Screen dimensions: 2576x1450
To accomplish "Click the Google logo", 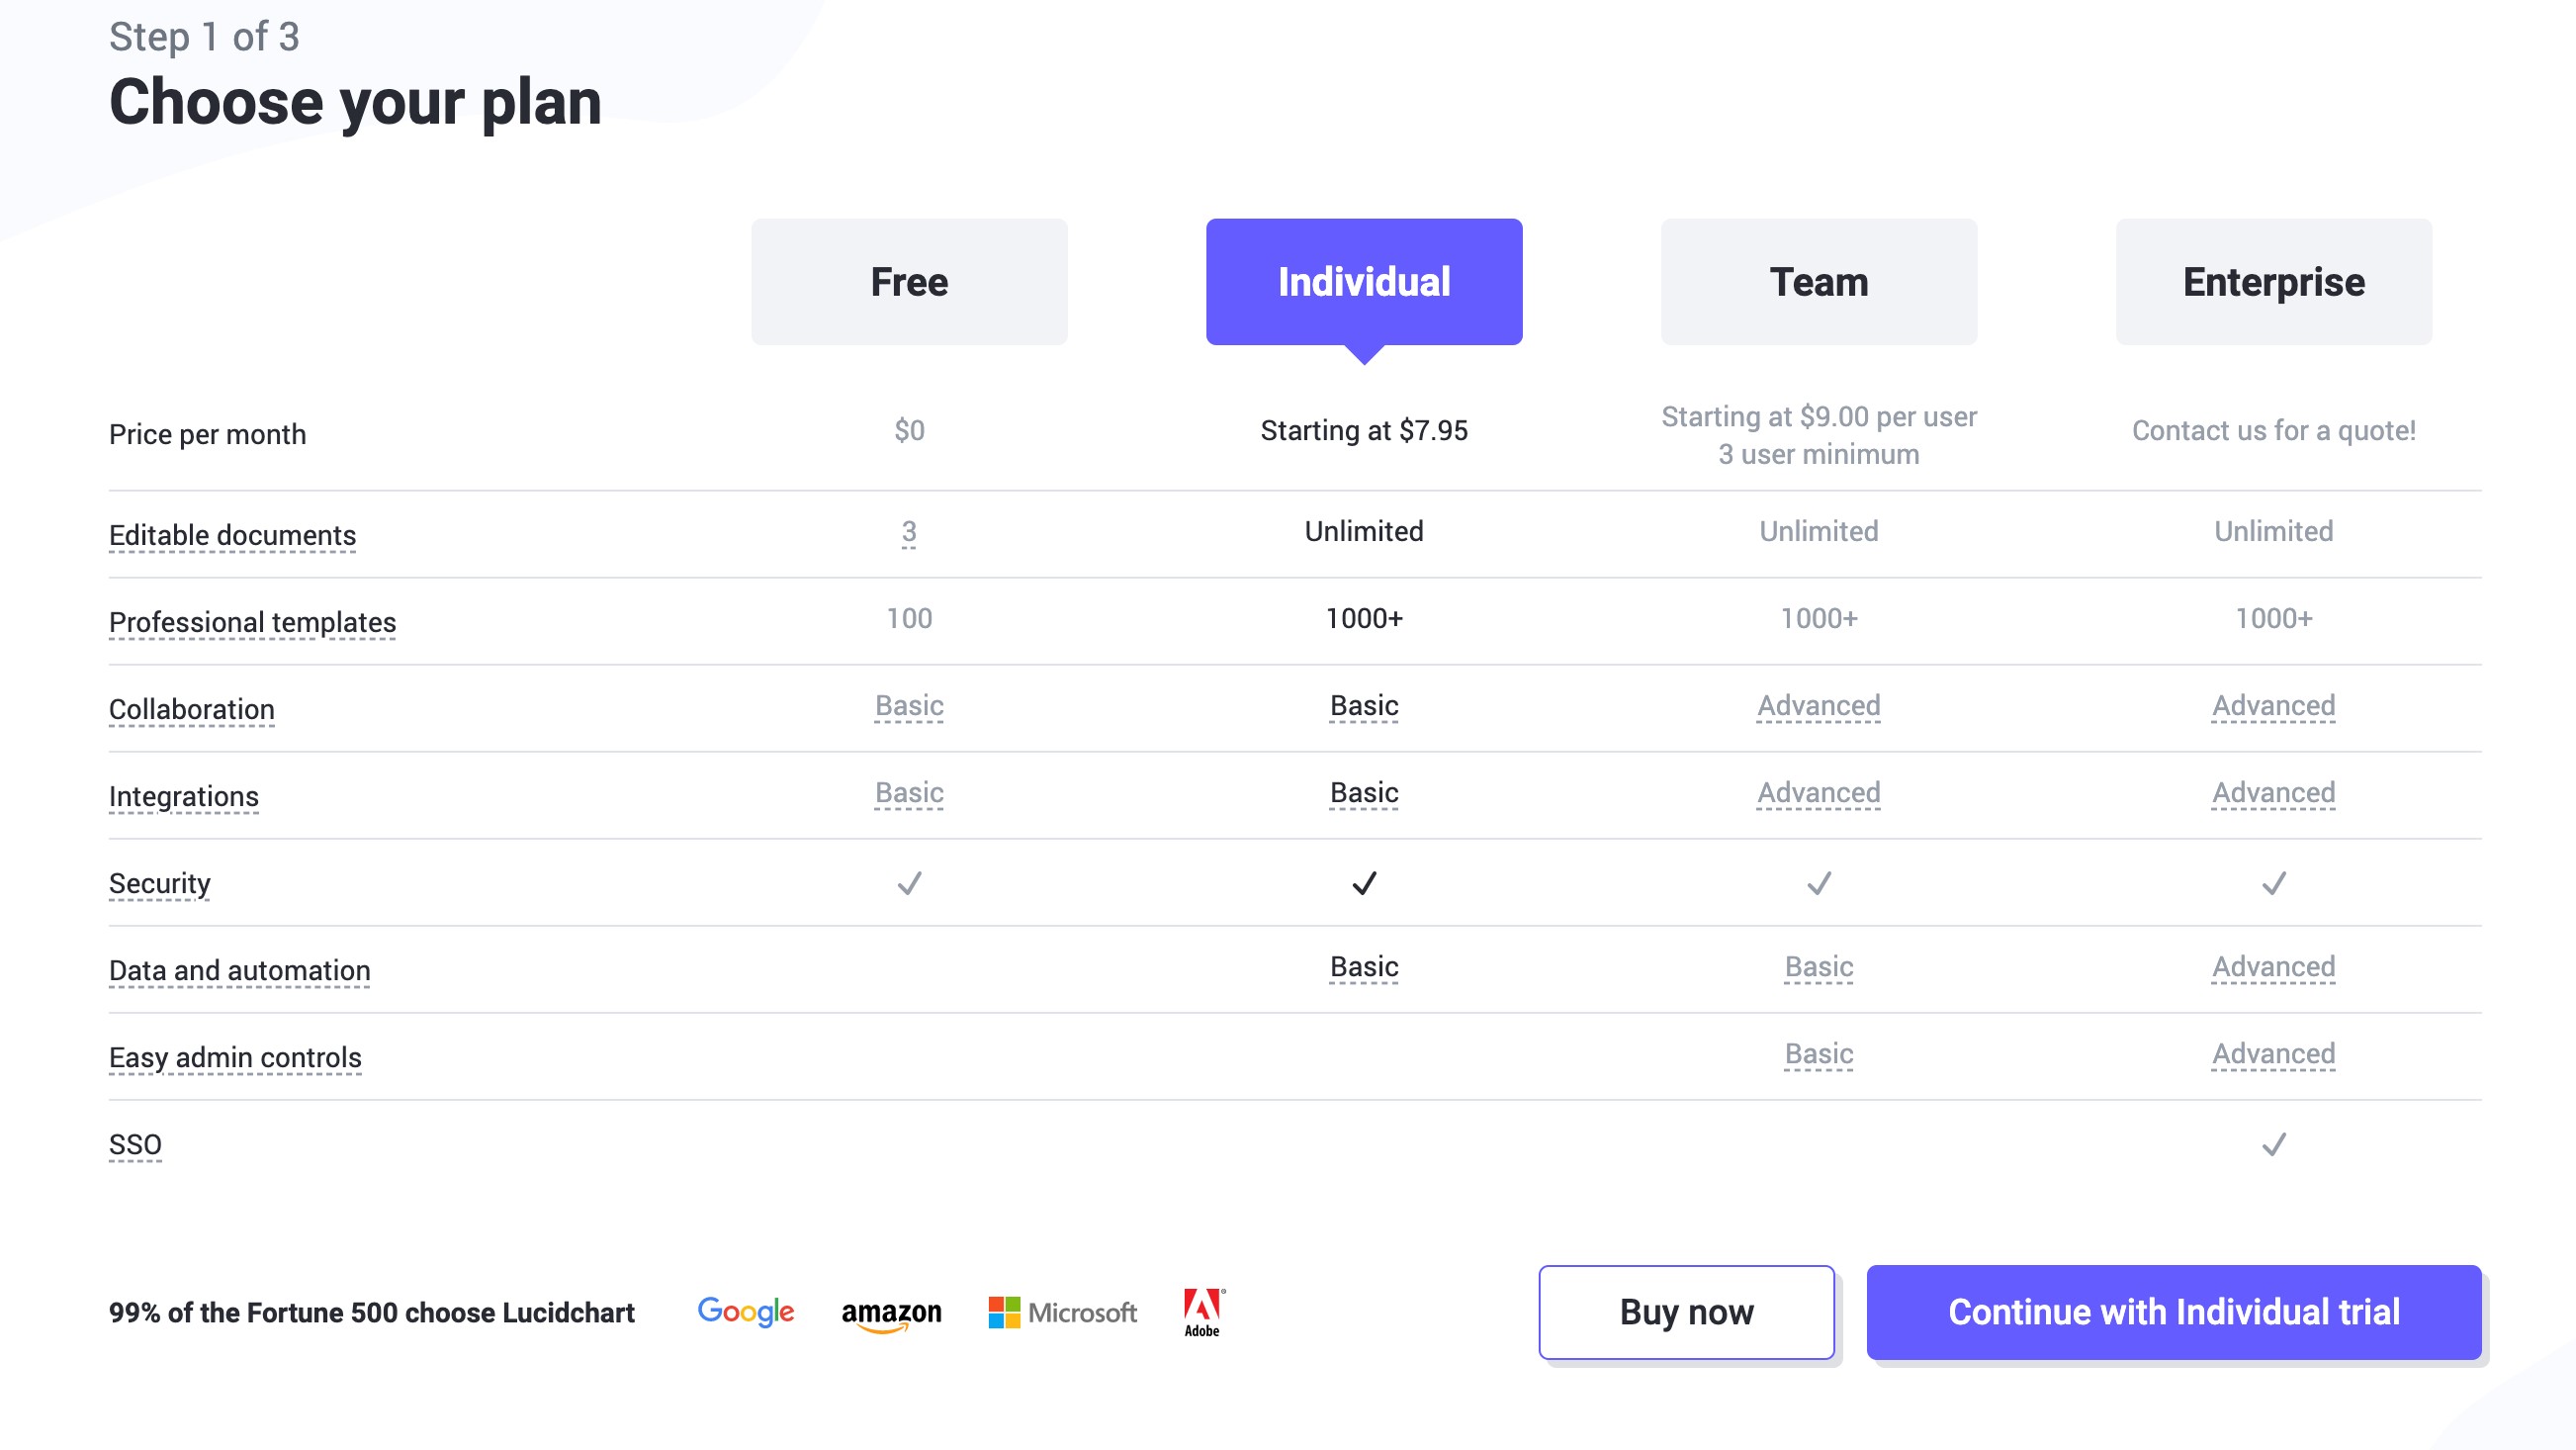I will tap(745, 1311).
